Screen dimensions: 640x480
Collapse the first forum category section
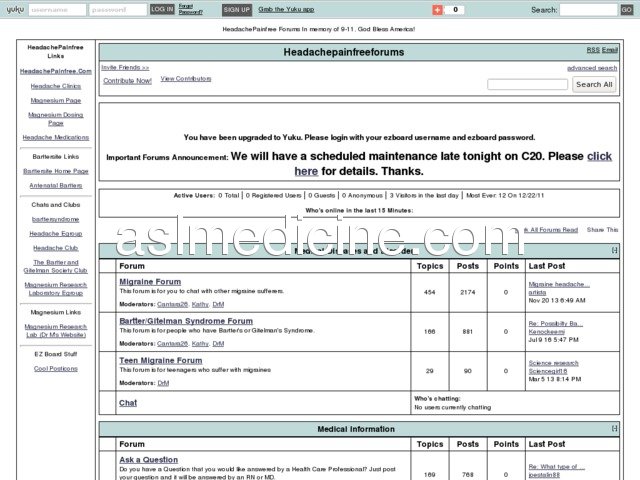point(615,250)
